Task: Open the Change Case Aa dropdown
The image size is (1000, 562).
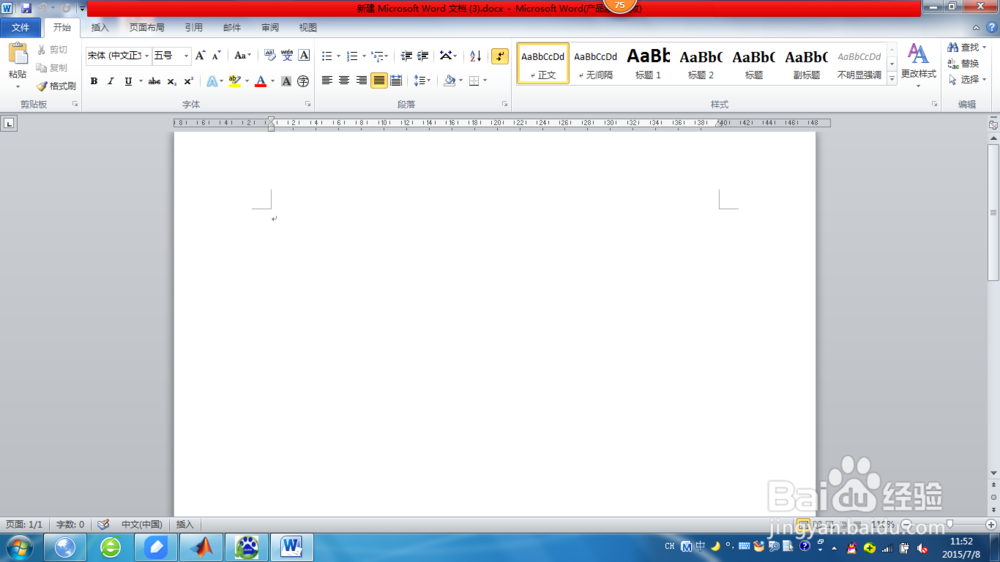Action: [242, 56]
